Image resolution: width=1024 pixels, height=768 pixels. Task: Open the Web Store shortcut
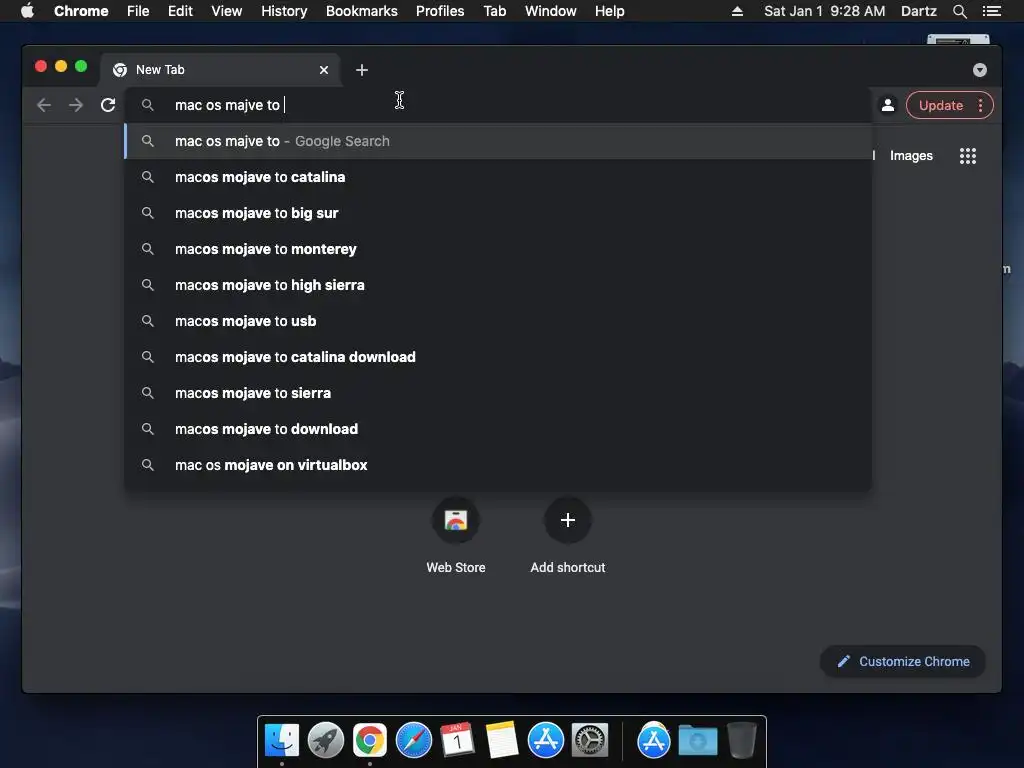tap(456, 536)
